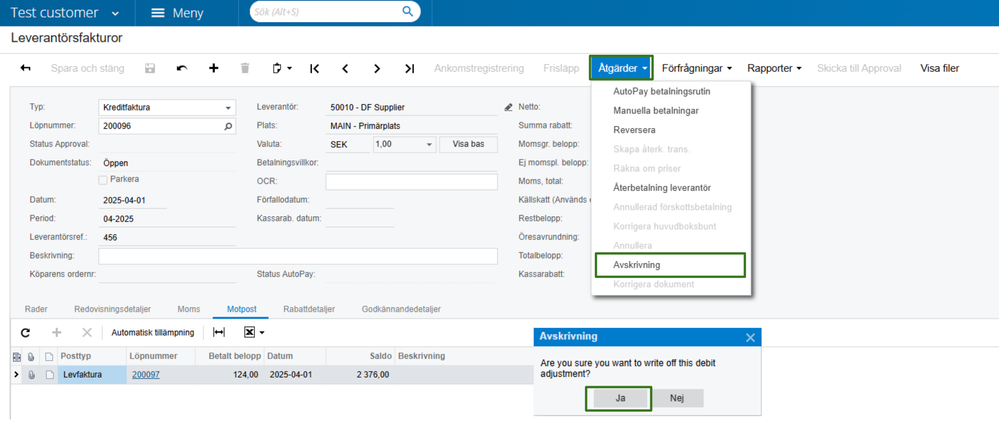
Task: Open the Typ Kreditfaktura dropdown
Action: point(228,108)
